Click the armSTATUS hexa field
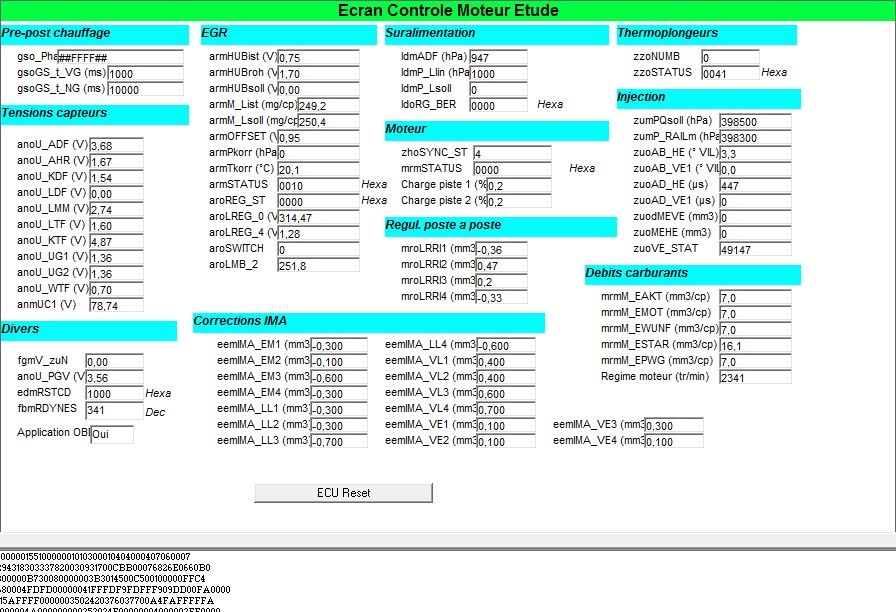 coord(318,185)
